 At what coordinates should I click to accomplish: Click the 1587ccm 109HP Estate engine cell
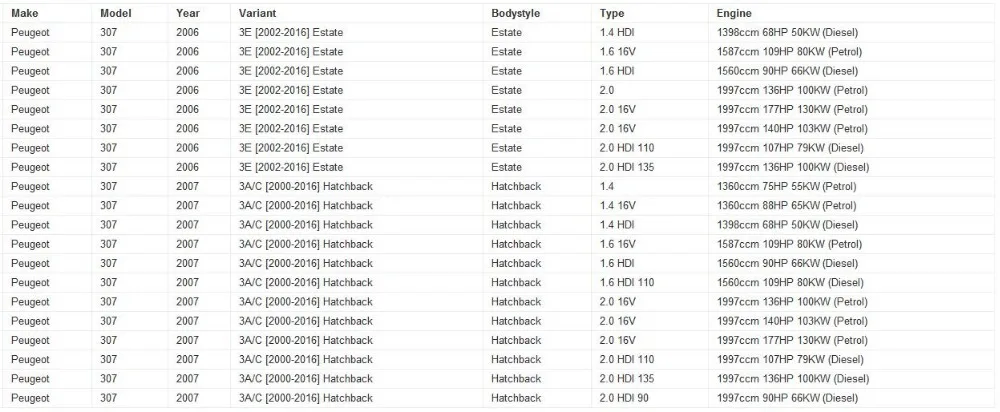[851, 52]
